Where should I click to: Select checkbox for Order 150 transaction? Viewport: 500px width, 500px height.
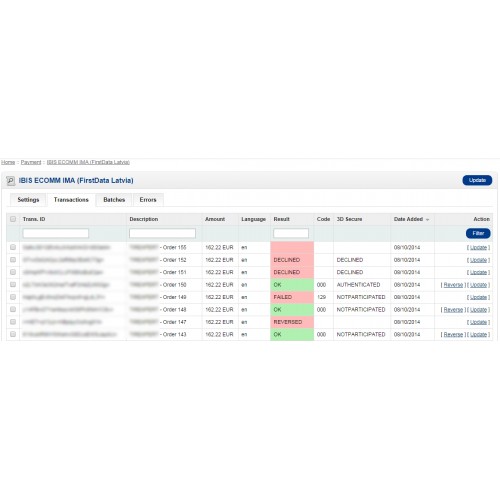pyautogui.click(x=13, y=285)
